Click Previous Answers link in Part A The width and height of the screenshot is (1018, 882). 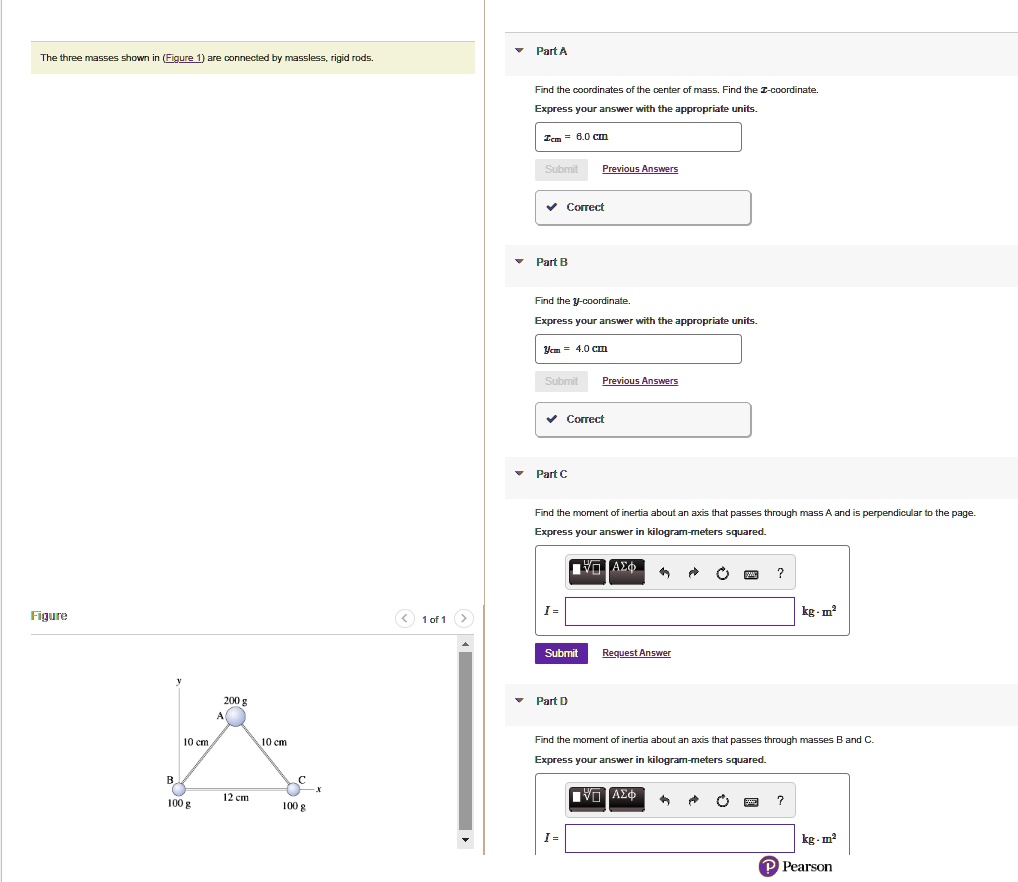pyautogui.click(x=639, y=169)
